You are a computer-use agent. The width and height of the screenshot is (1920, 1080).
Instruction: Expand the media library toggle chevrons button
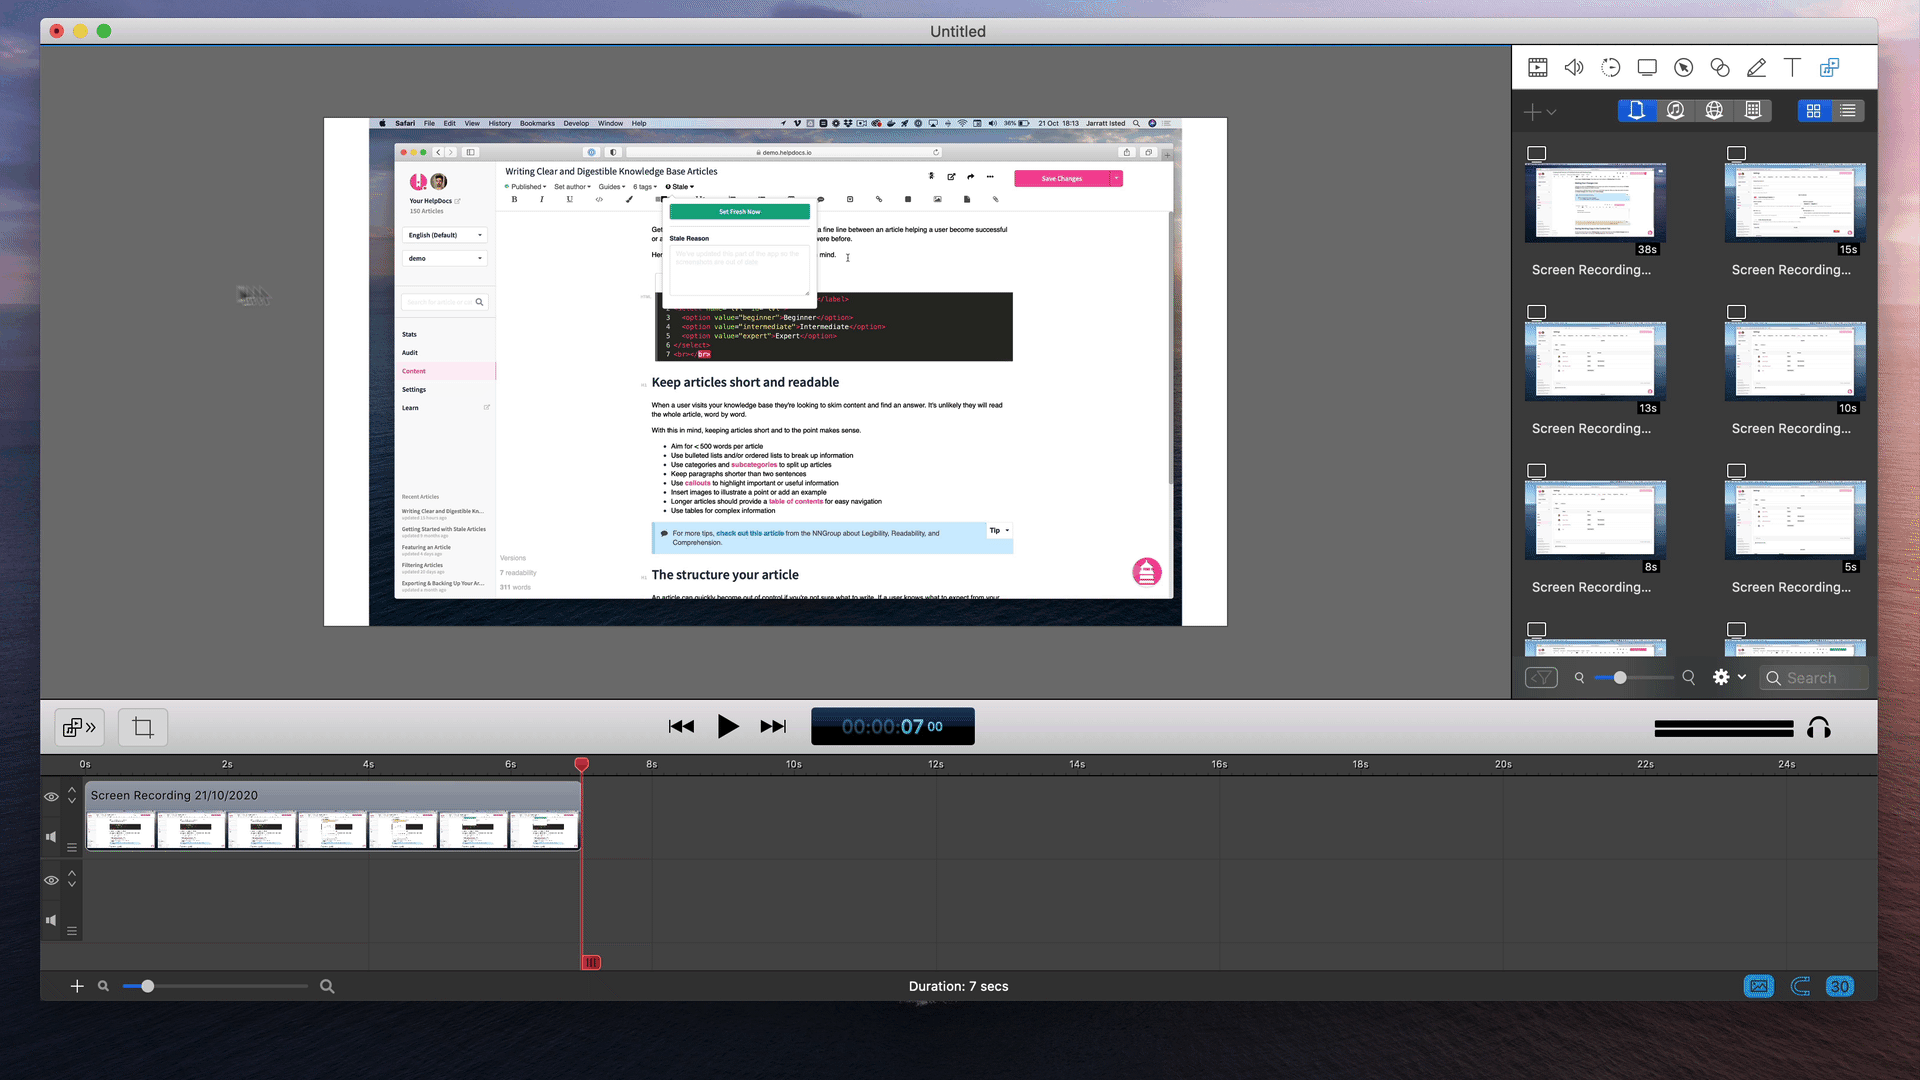pos(79,727)
